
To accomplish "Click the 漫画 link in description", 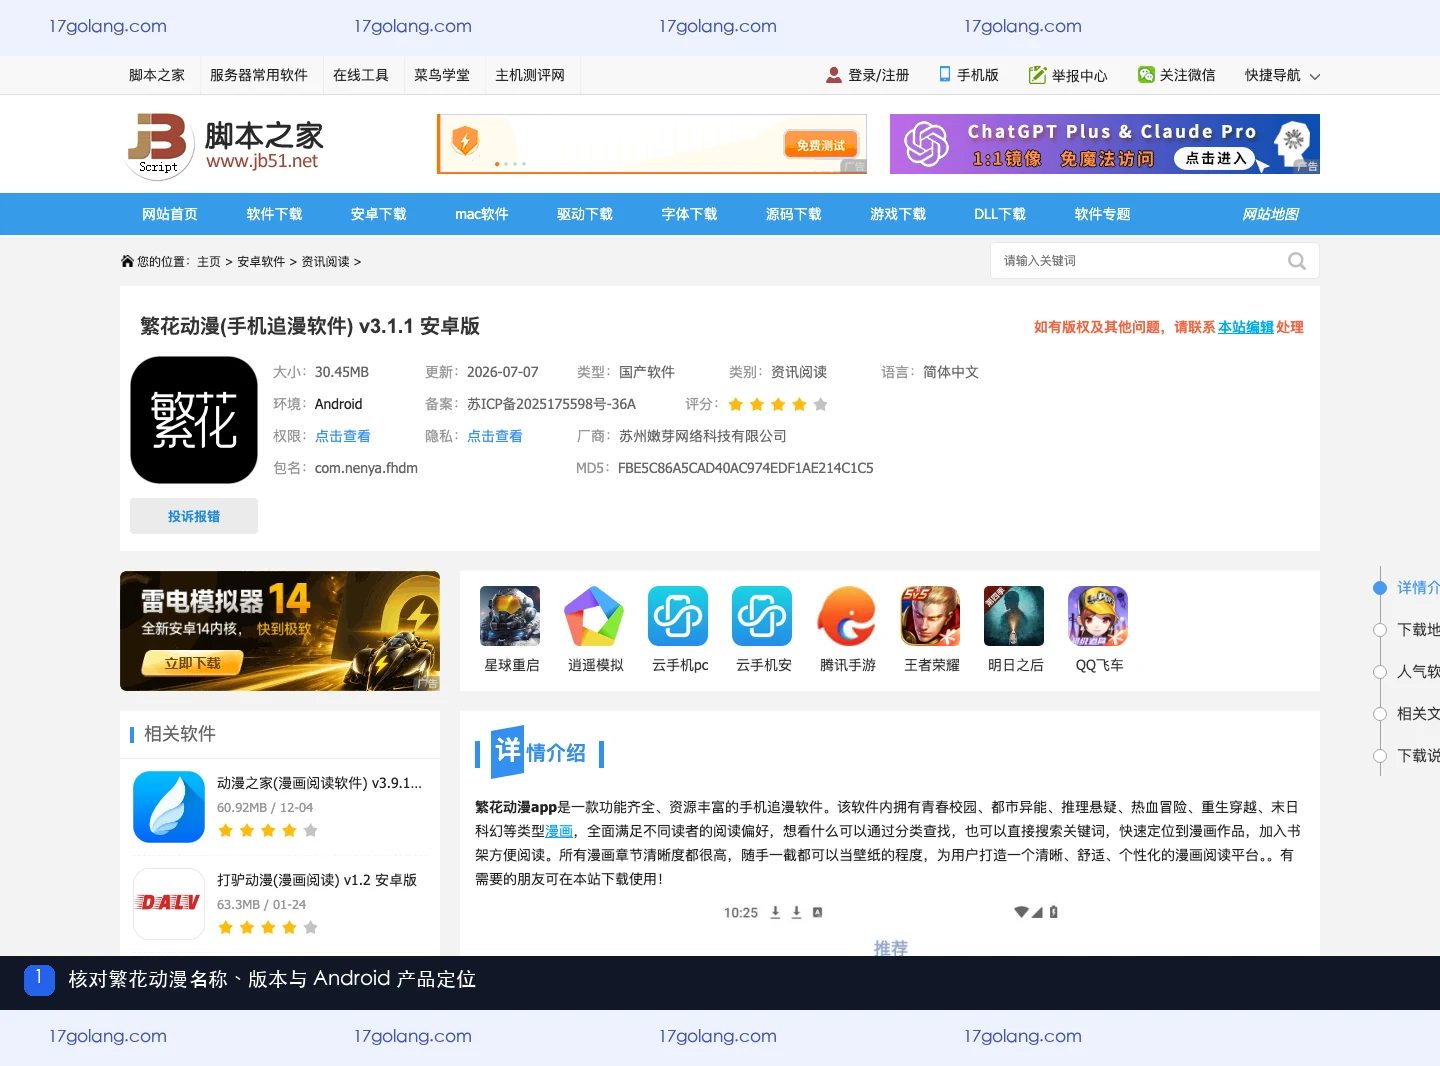I will 559,831.
